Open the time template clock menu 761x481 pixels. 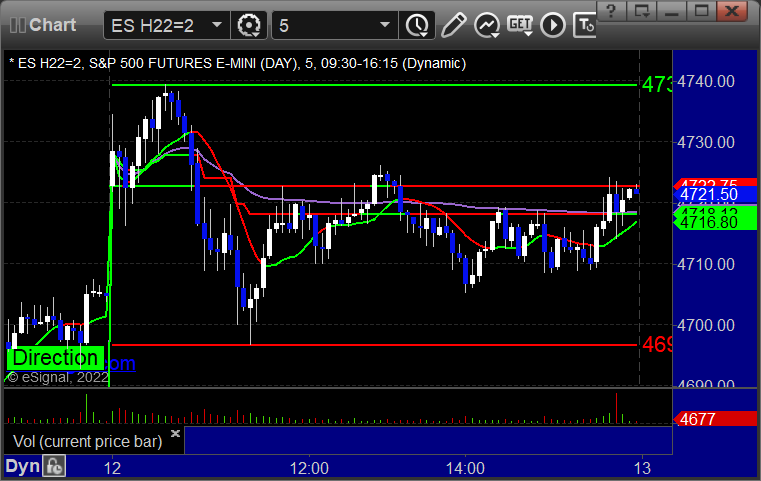[417, 25]
